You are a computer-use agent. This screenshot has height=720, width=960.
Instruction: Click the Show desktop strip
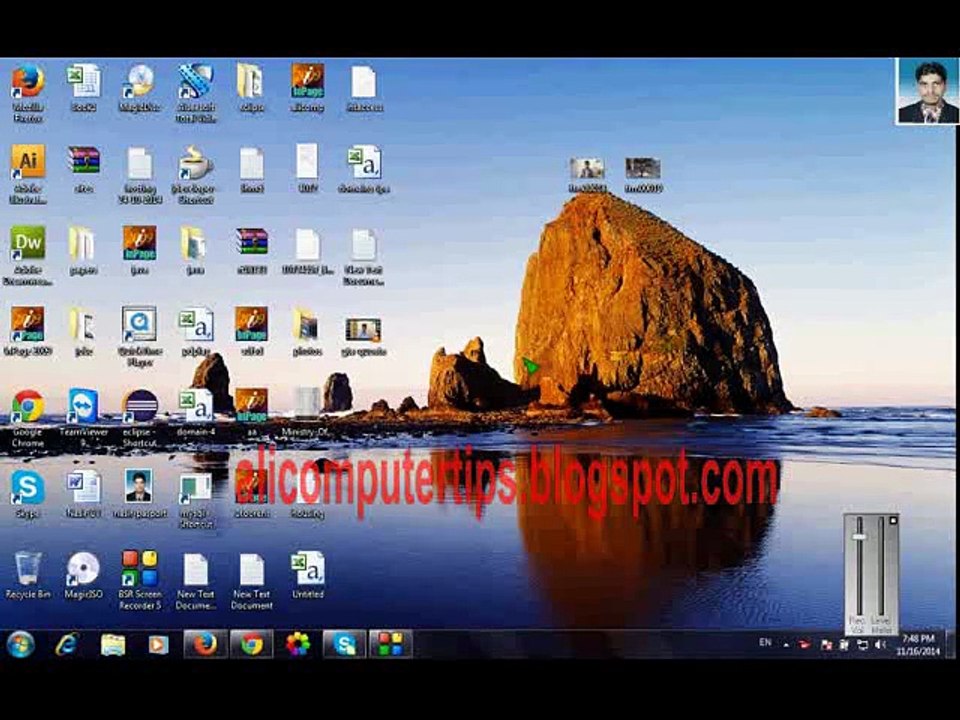click(x=950, y=644)
